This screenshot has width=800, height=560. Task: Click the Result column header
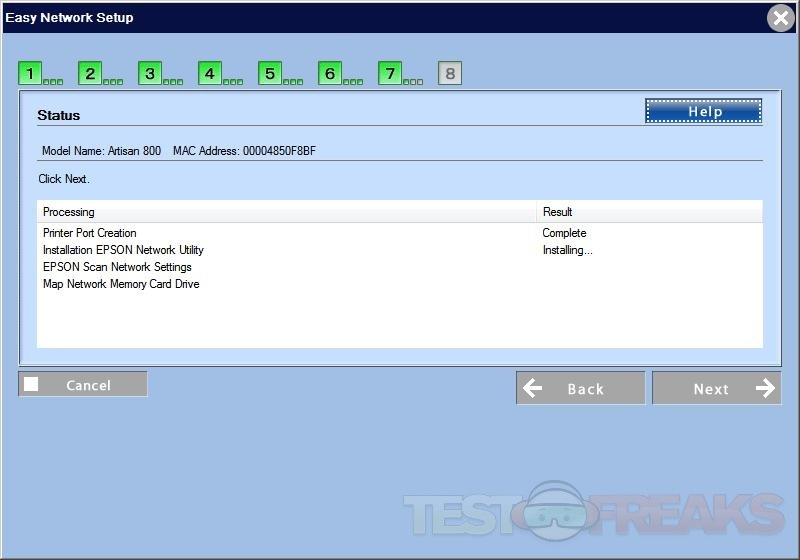pyautogui.click(x=649, y=212)
